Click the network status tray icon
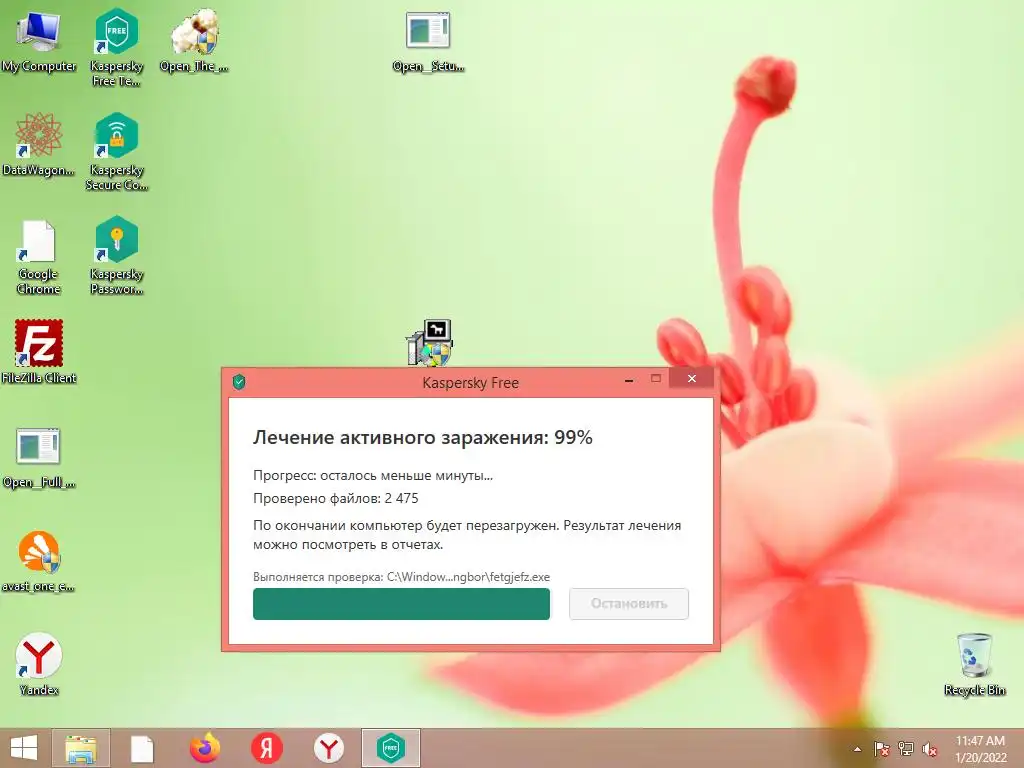This screenshot has height=768, width=1024. coord(906,749)
